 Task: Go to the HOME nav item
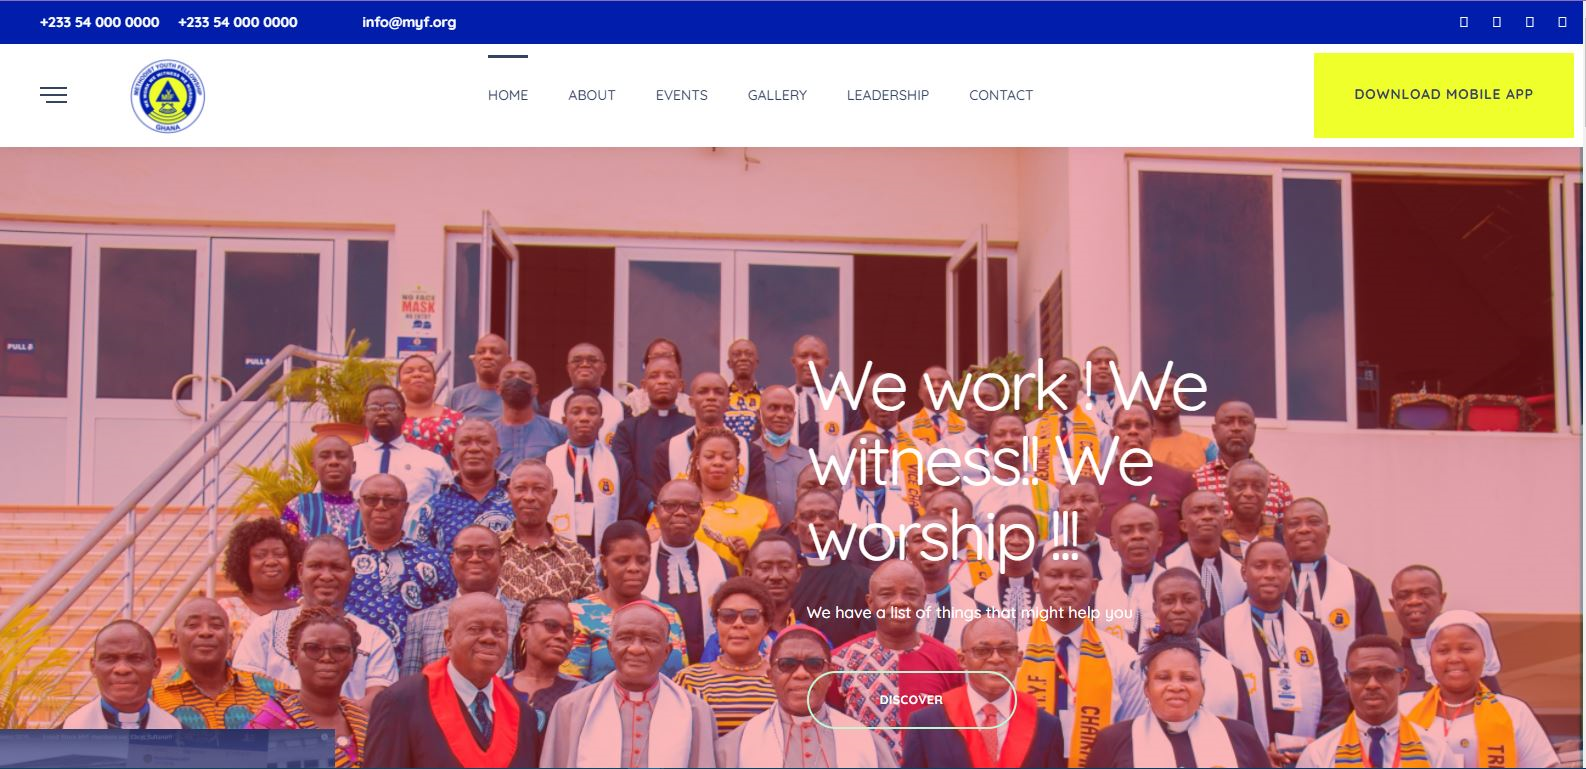point(508,95)
